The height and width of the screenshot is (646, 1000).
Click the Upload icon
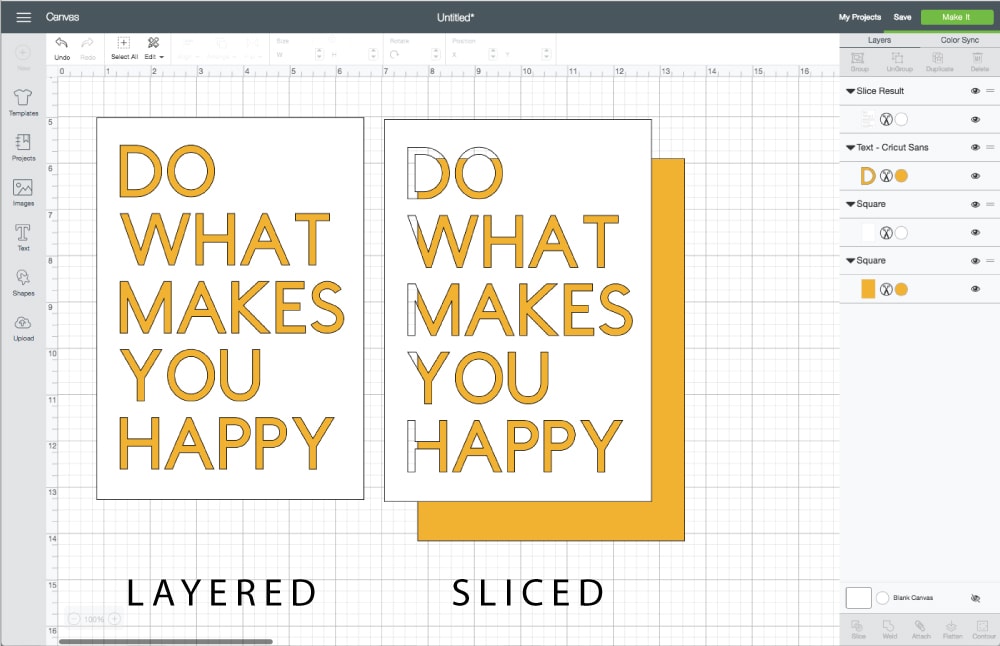tap(23, 326)
